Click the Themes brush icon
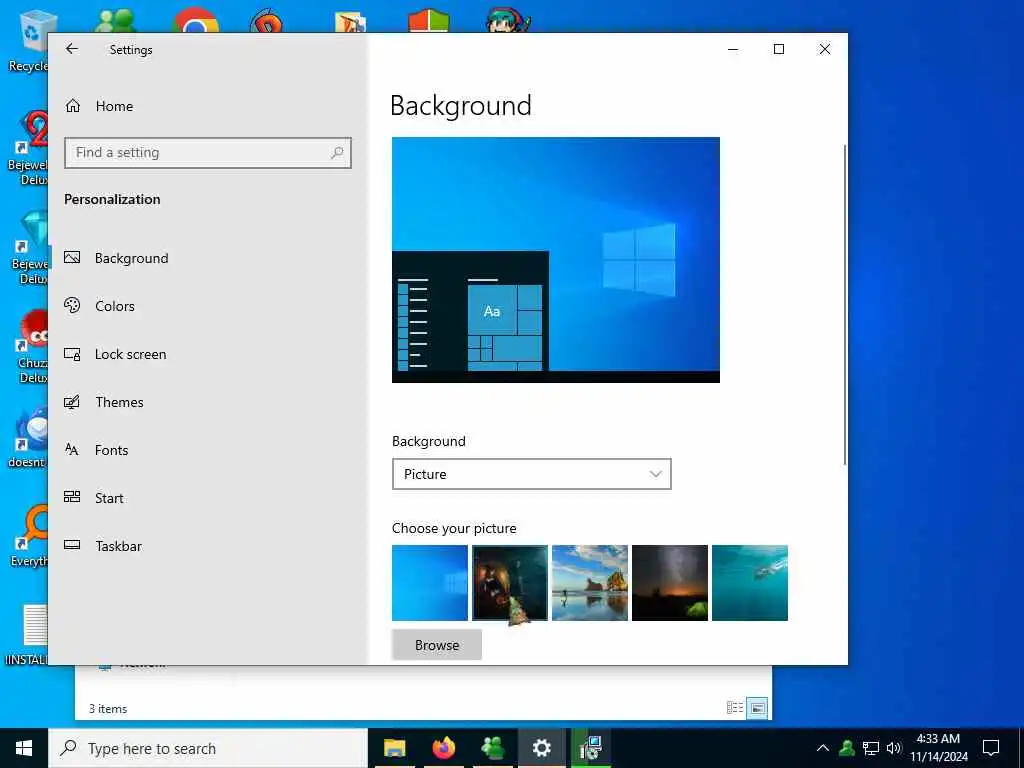Viewport: 1024px width, 768px height. (x=72, y=402)
